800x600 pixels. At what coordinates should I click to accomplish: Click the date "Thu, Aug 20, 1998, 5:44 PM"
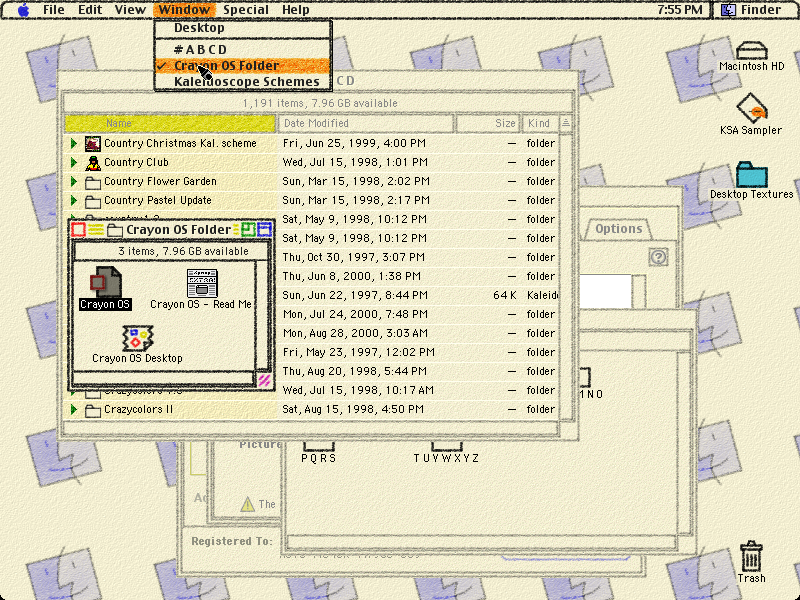pos(355,371)
